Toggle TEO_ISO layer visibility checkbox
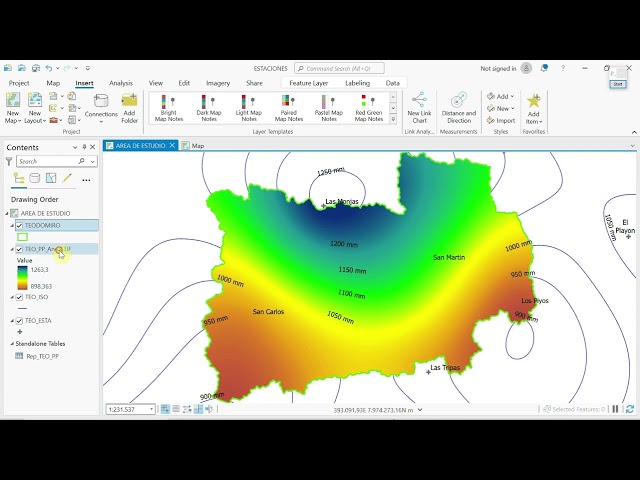The height and width of the screenshot is (480, 640). [x=19, y=297]
